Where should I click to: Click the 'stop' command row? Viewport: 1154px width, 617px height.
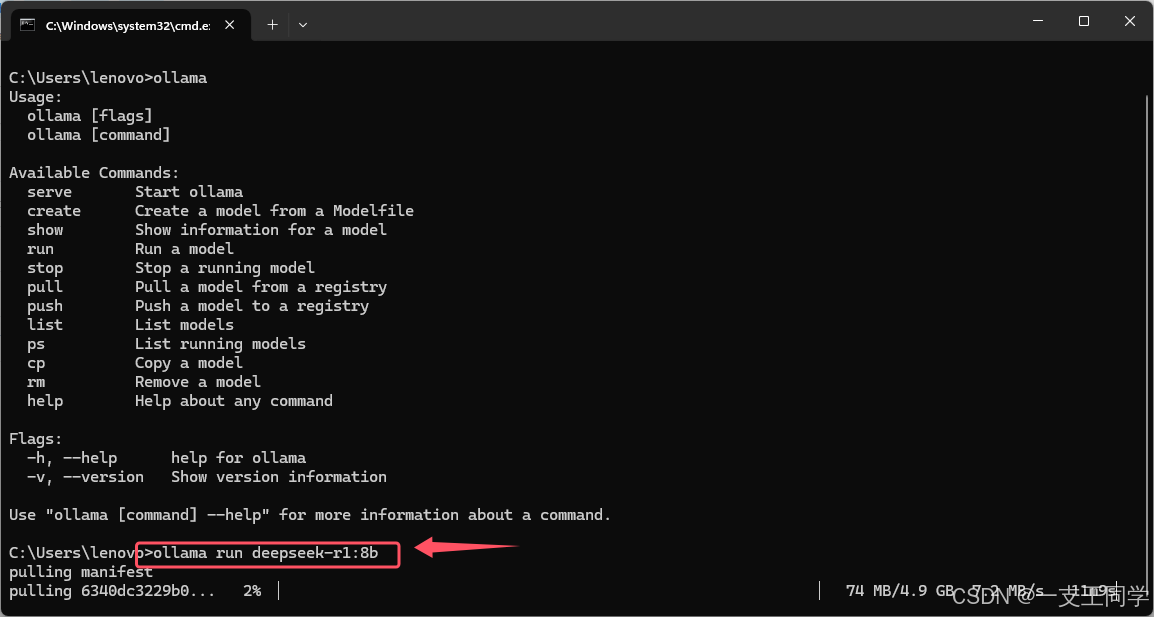(x=171, y=269)
